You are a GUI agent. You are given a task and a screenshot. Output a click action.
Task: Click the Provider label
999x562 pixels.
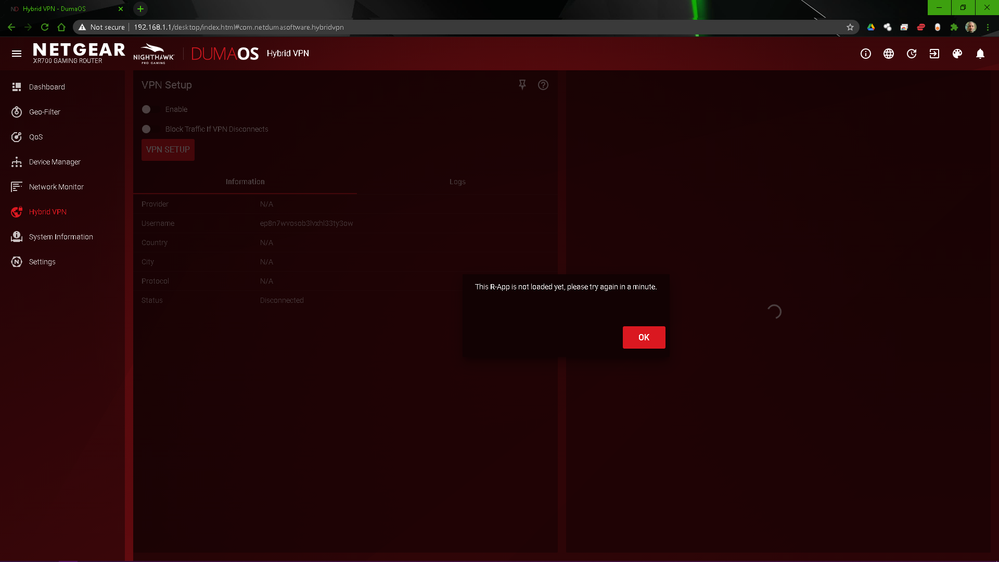pyautogui.click(x=155, y=204)
